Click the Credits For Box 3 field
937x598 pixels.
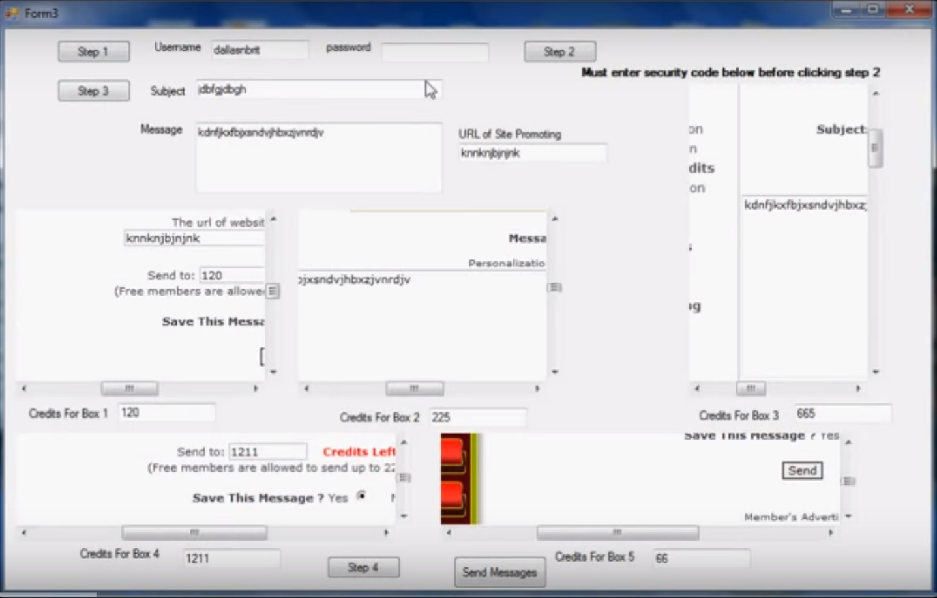pos(842,414)
